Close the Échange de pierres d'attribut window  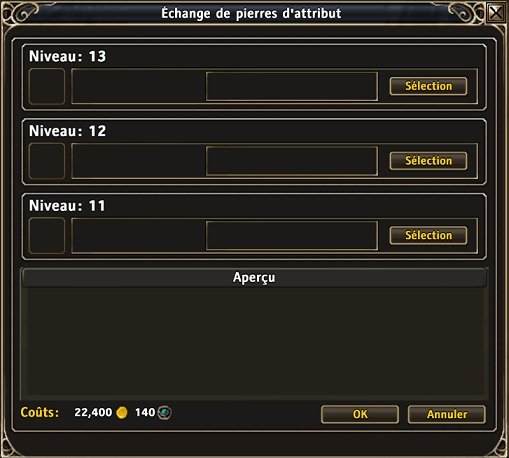pyautogui.click(x=496, y=13)
